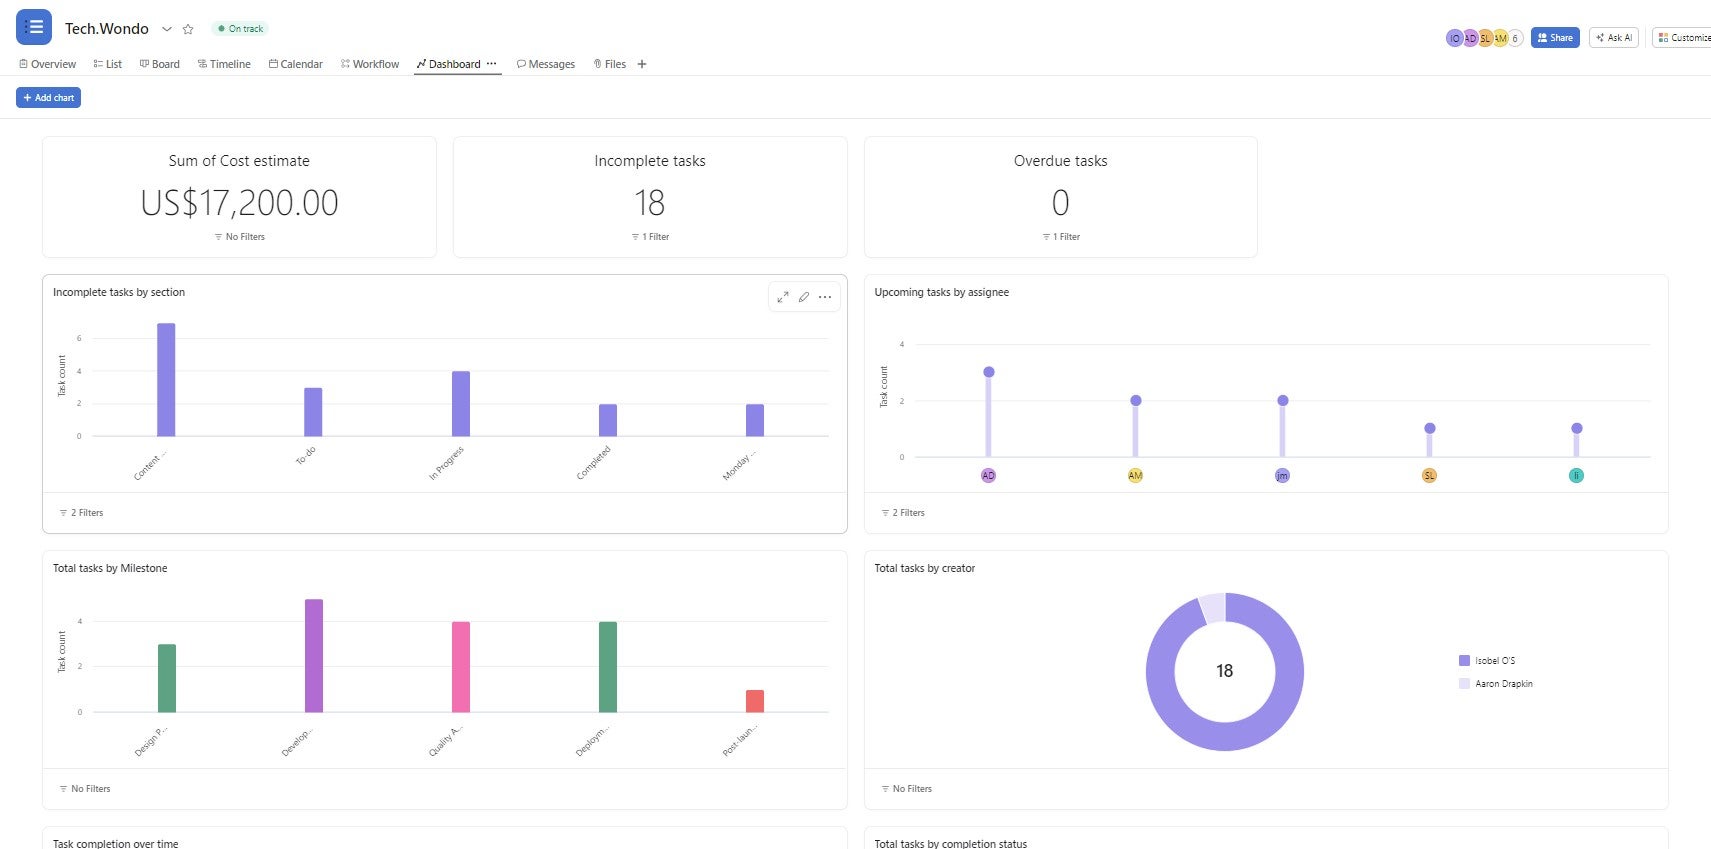Click No Filters under Total tasks by Milestone
Screen dimensions: 1711x849
coord(85,789)
